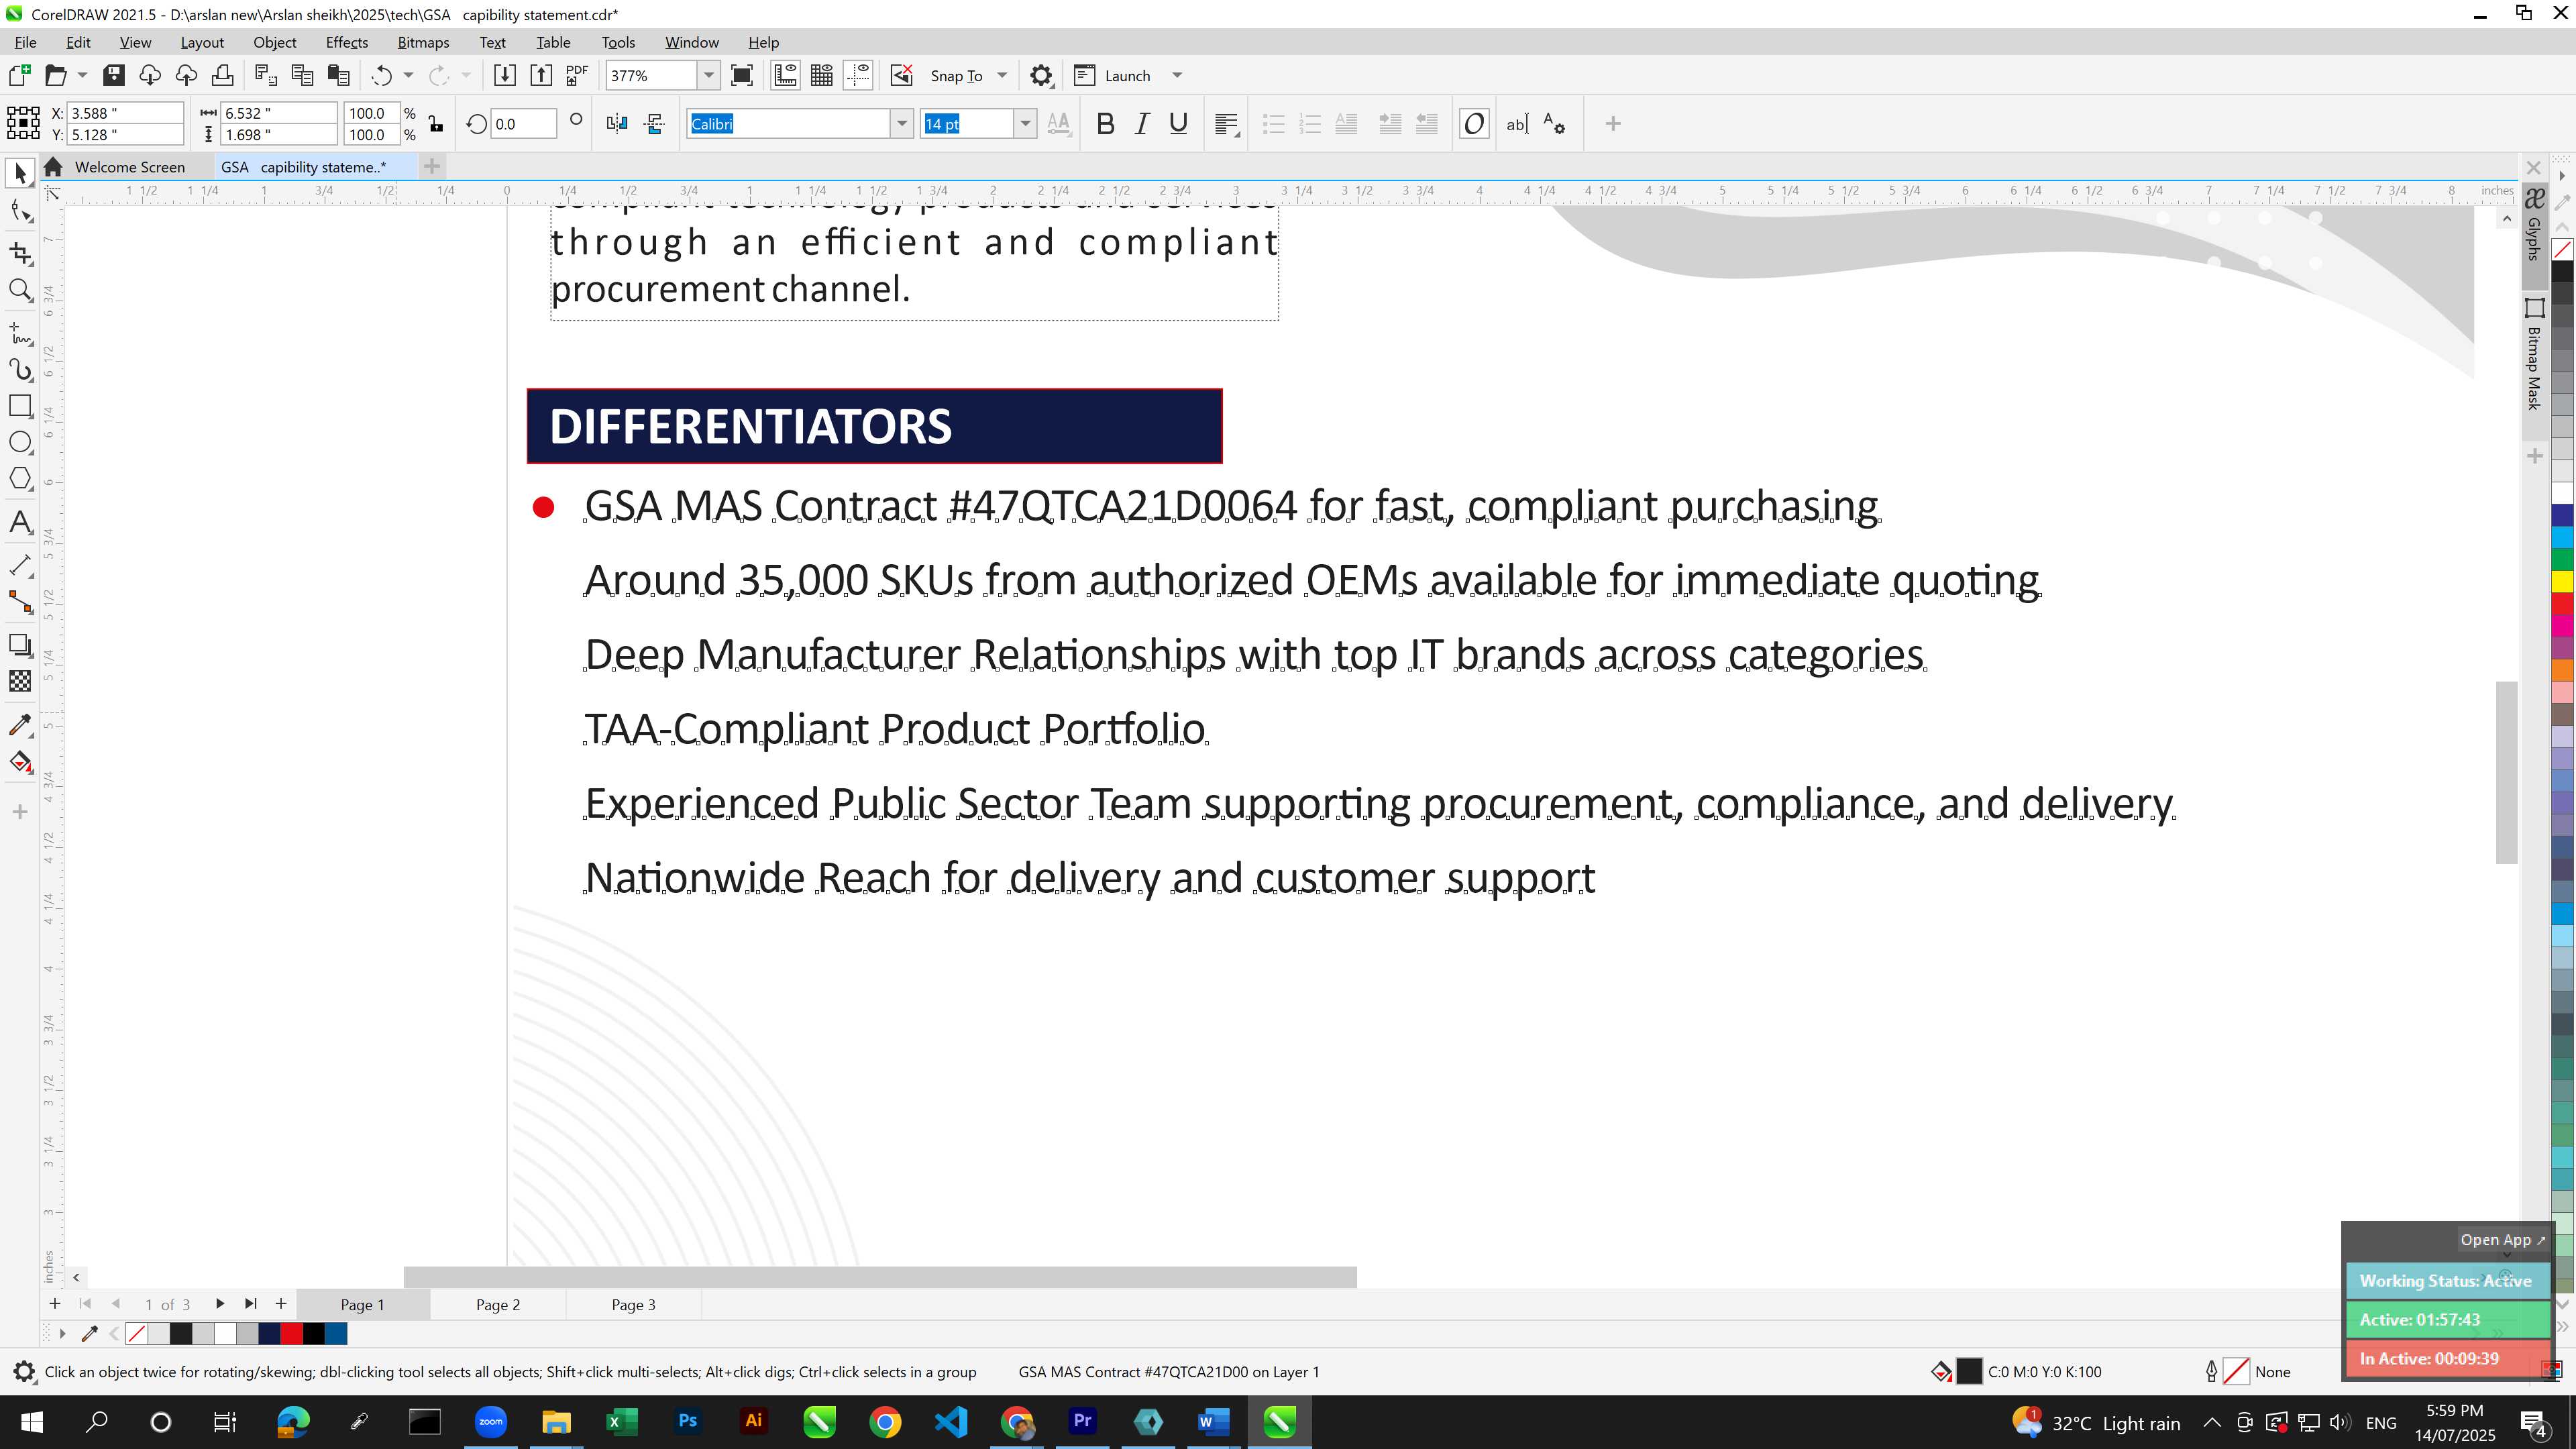Viewport: 2576px width, 1449px height.
Task: Switch to the Welcome Screen tab
Action: point(129,167)
